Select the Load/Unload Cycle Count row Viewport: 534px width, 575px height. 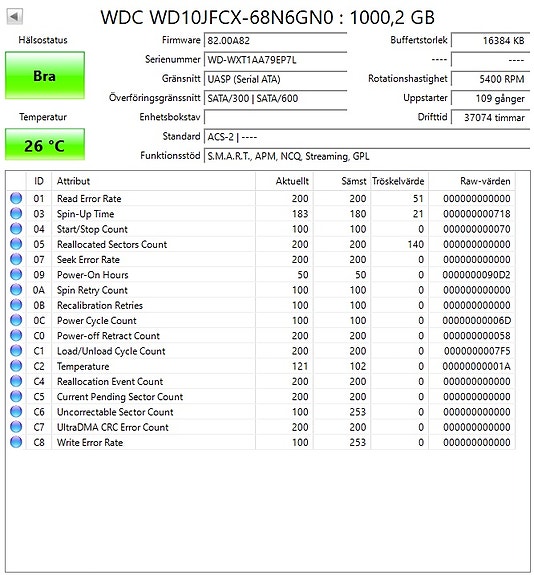[261, 351]
